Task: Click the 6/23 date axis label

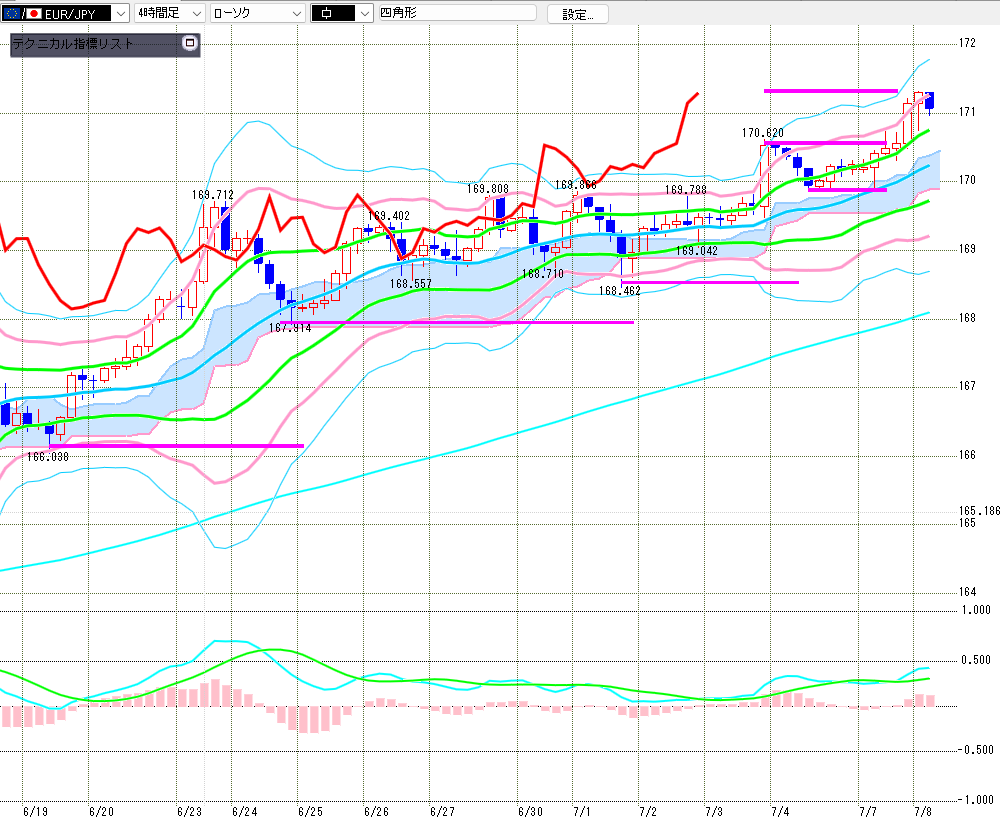Action: coord(189,811)
